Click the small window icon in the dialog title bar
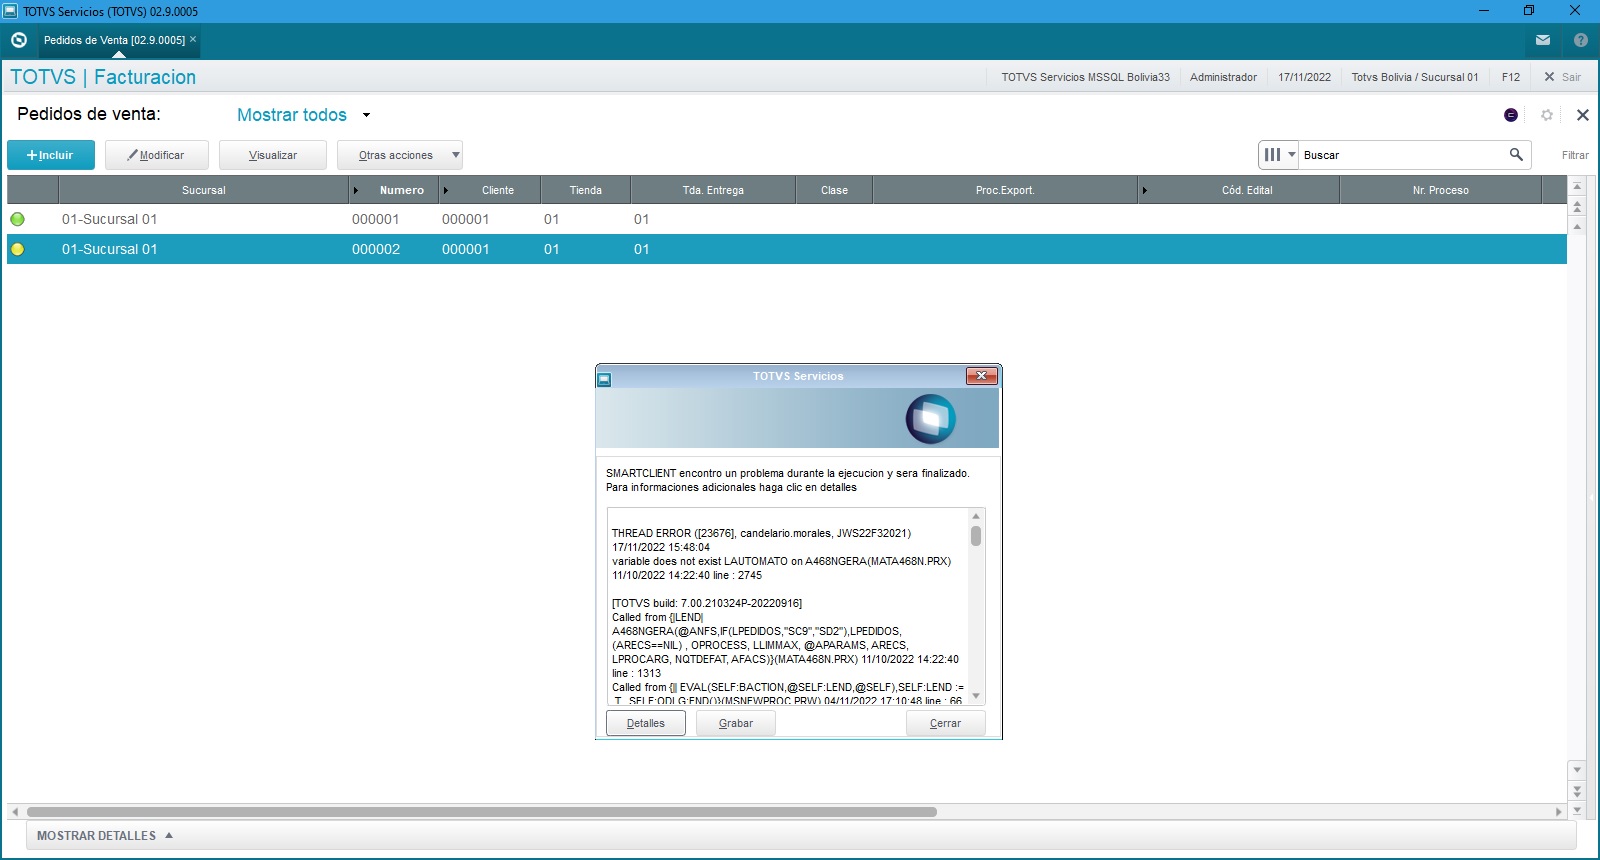Image resolution: width=1600 pixels, height=860 pixels. click(x=604, y=380)
